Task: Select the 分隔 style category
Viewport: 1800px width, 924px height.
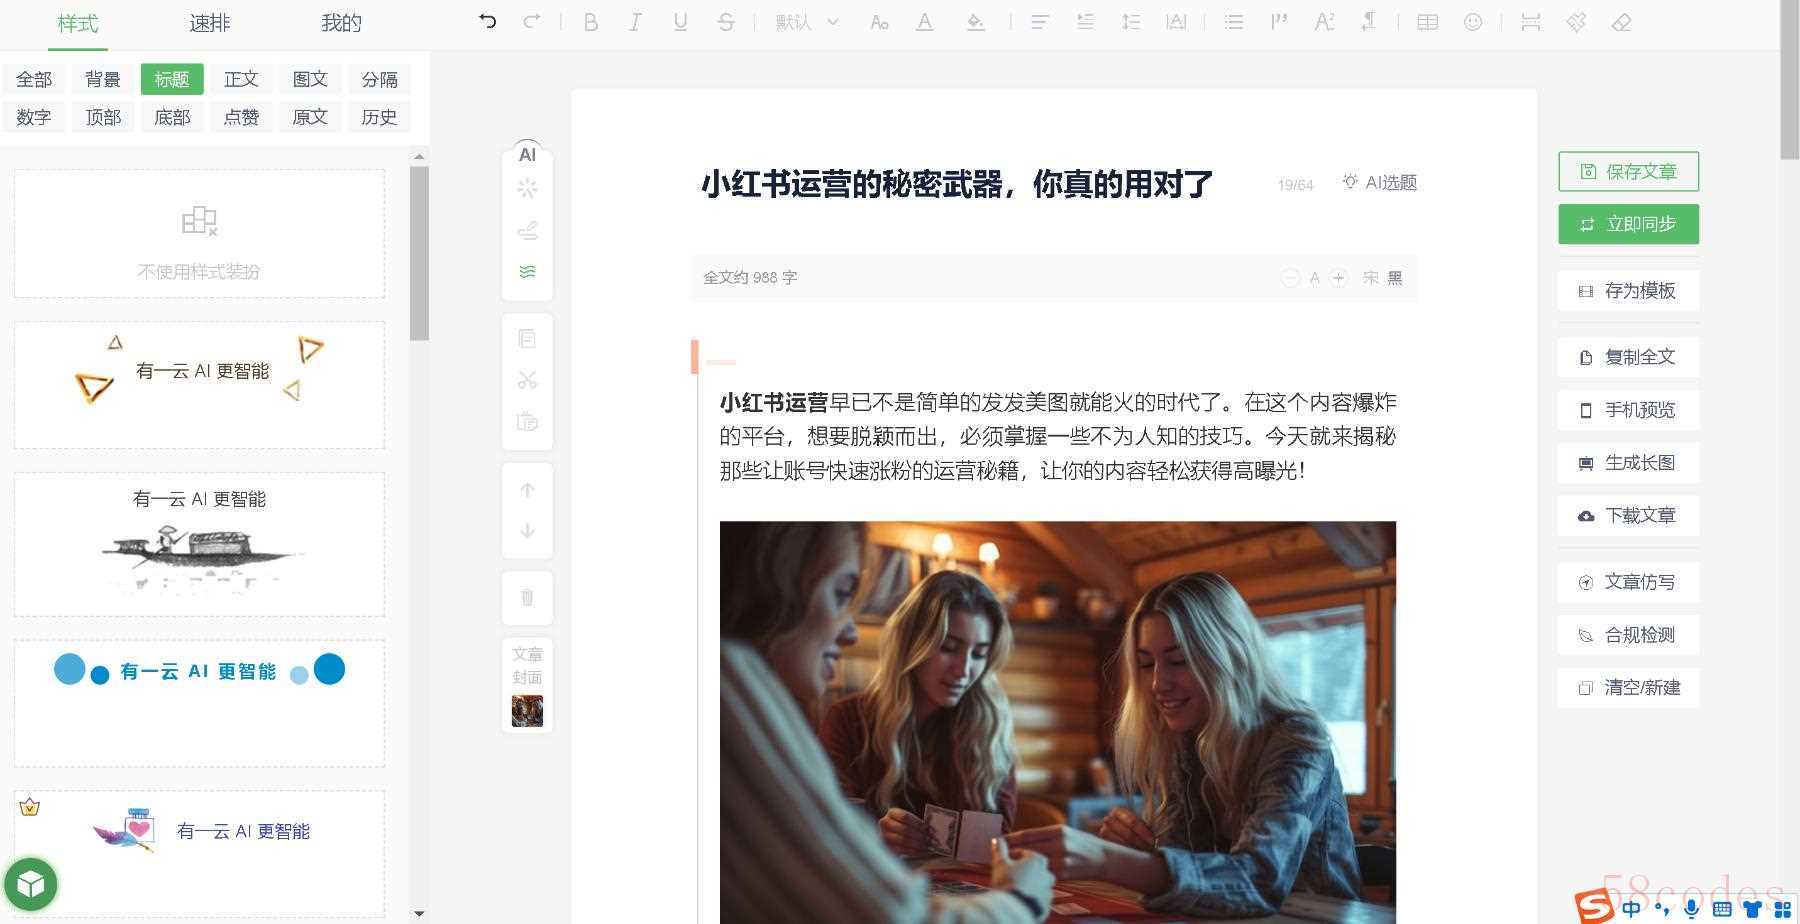Action: (x=379, y=79)
